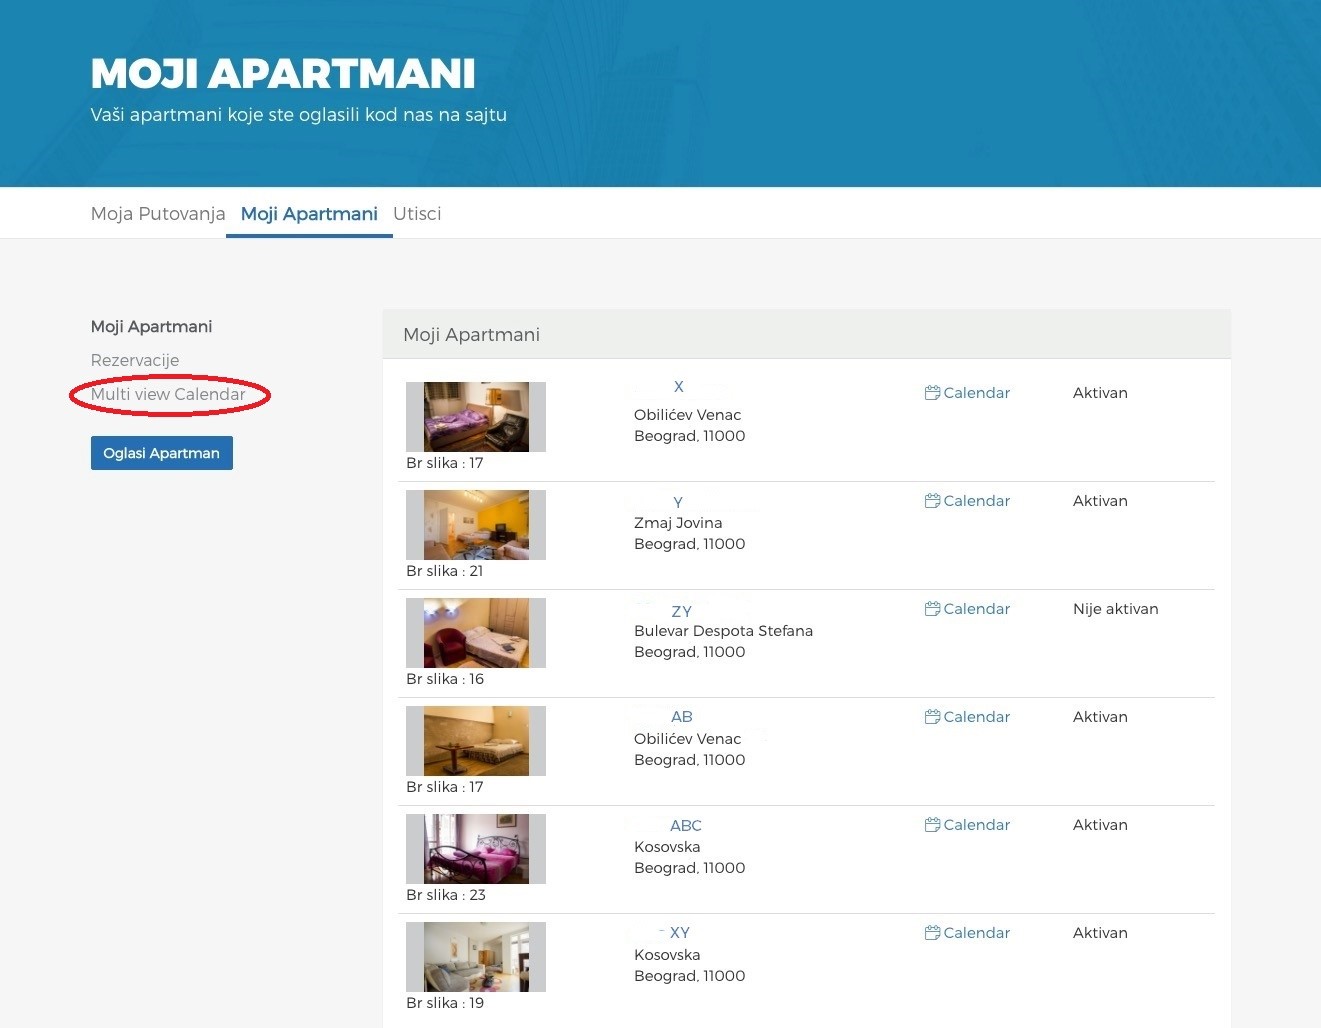Image resolution: width=1321 pixels, height=1028 pixels.
Task: Click calendar icon for Obilićev Venac apartment X
Action: pyautogui.click(x=932, y=393)
